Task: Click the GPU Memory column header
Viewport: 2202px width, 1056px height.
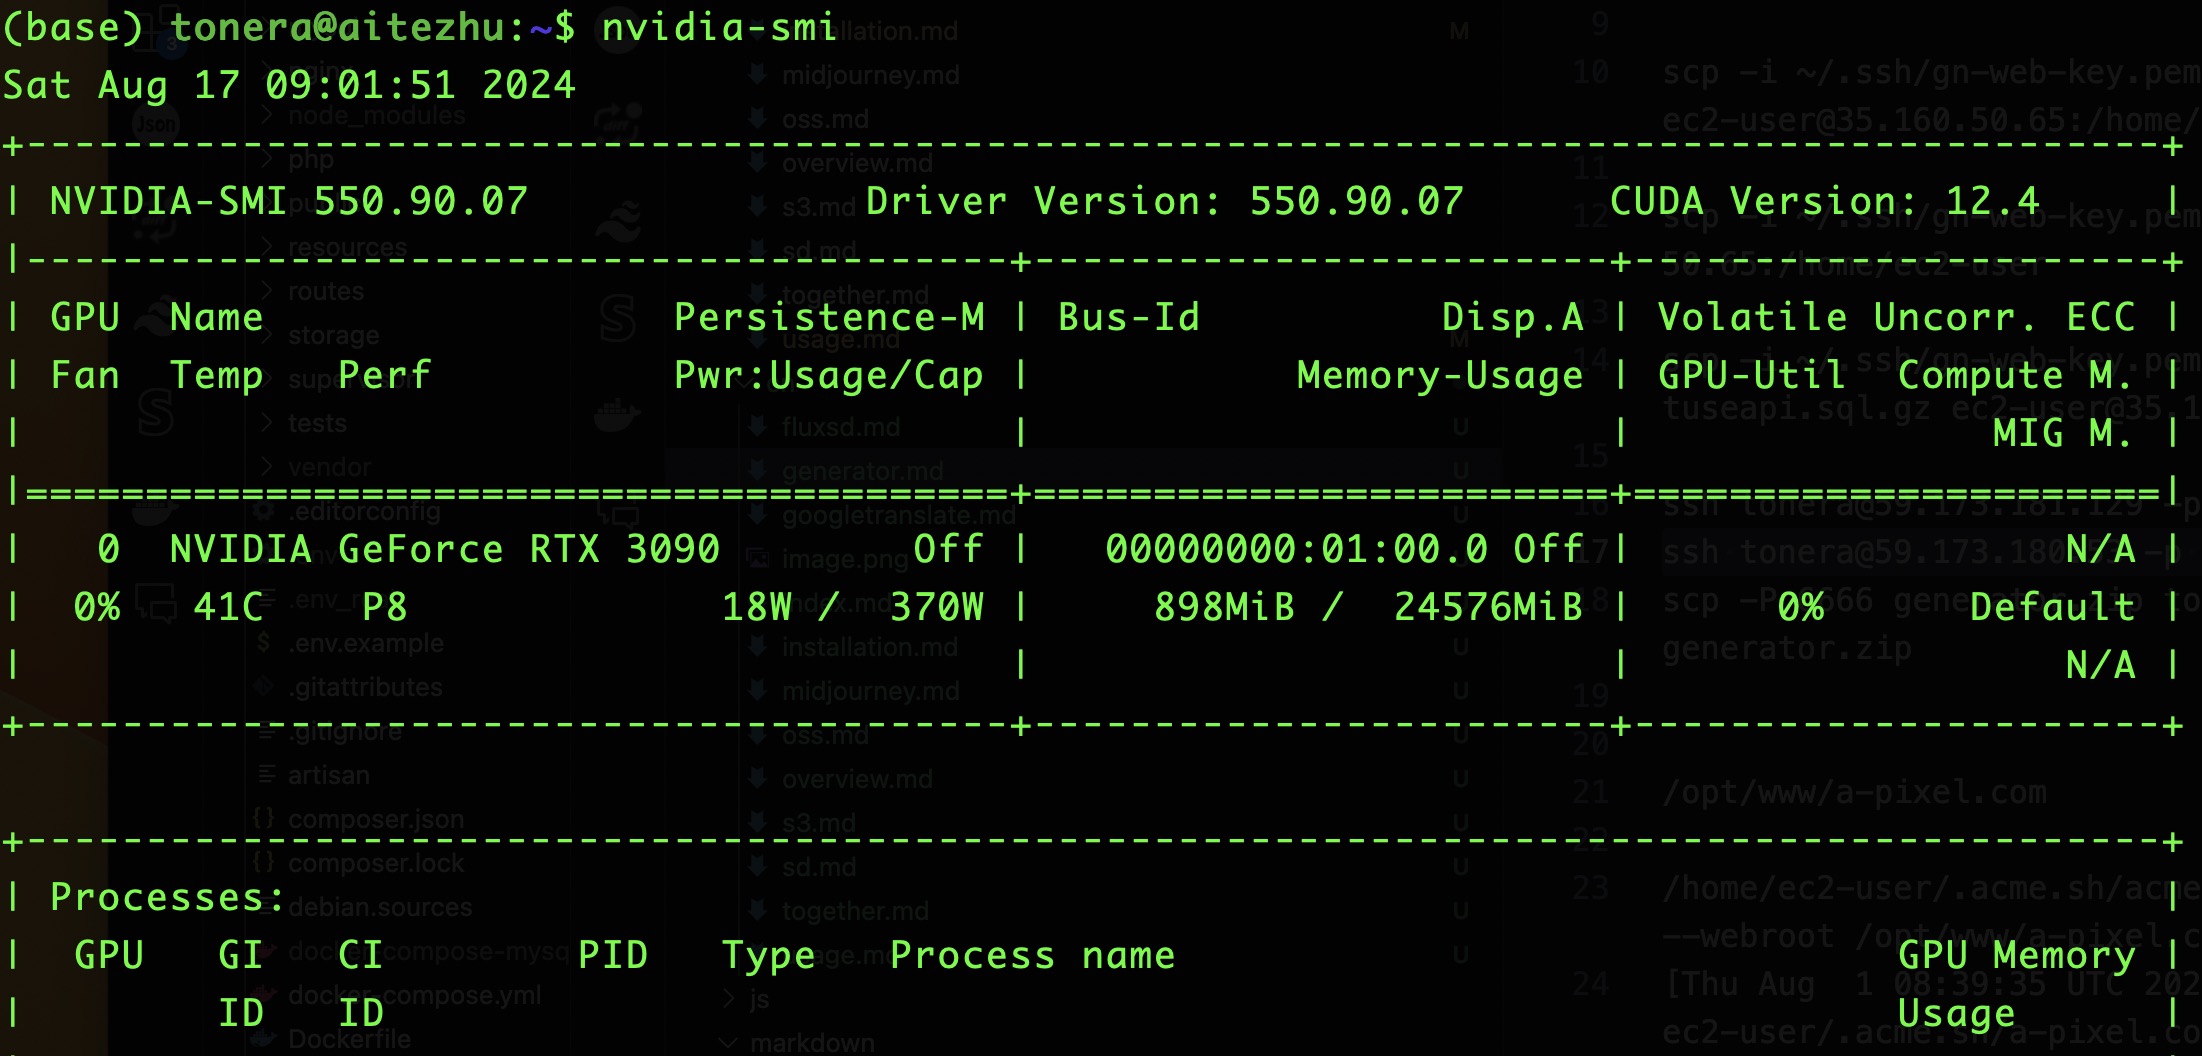Action: pyautogui.click(x=2016, y=957)
